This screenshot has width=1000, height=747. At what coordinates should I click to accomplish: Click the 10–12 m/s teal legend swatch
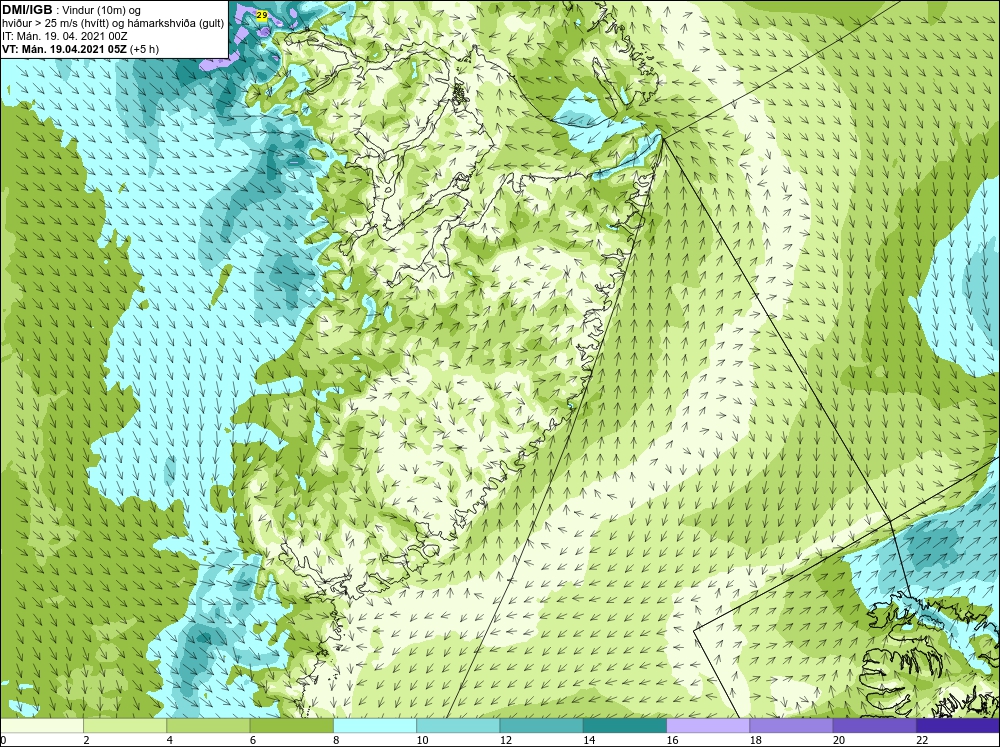click(458, 725)
